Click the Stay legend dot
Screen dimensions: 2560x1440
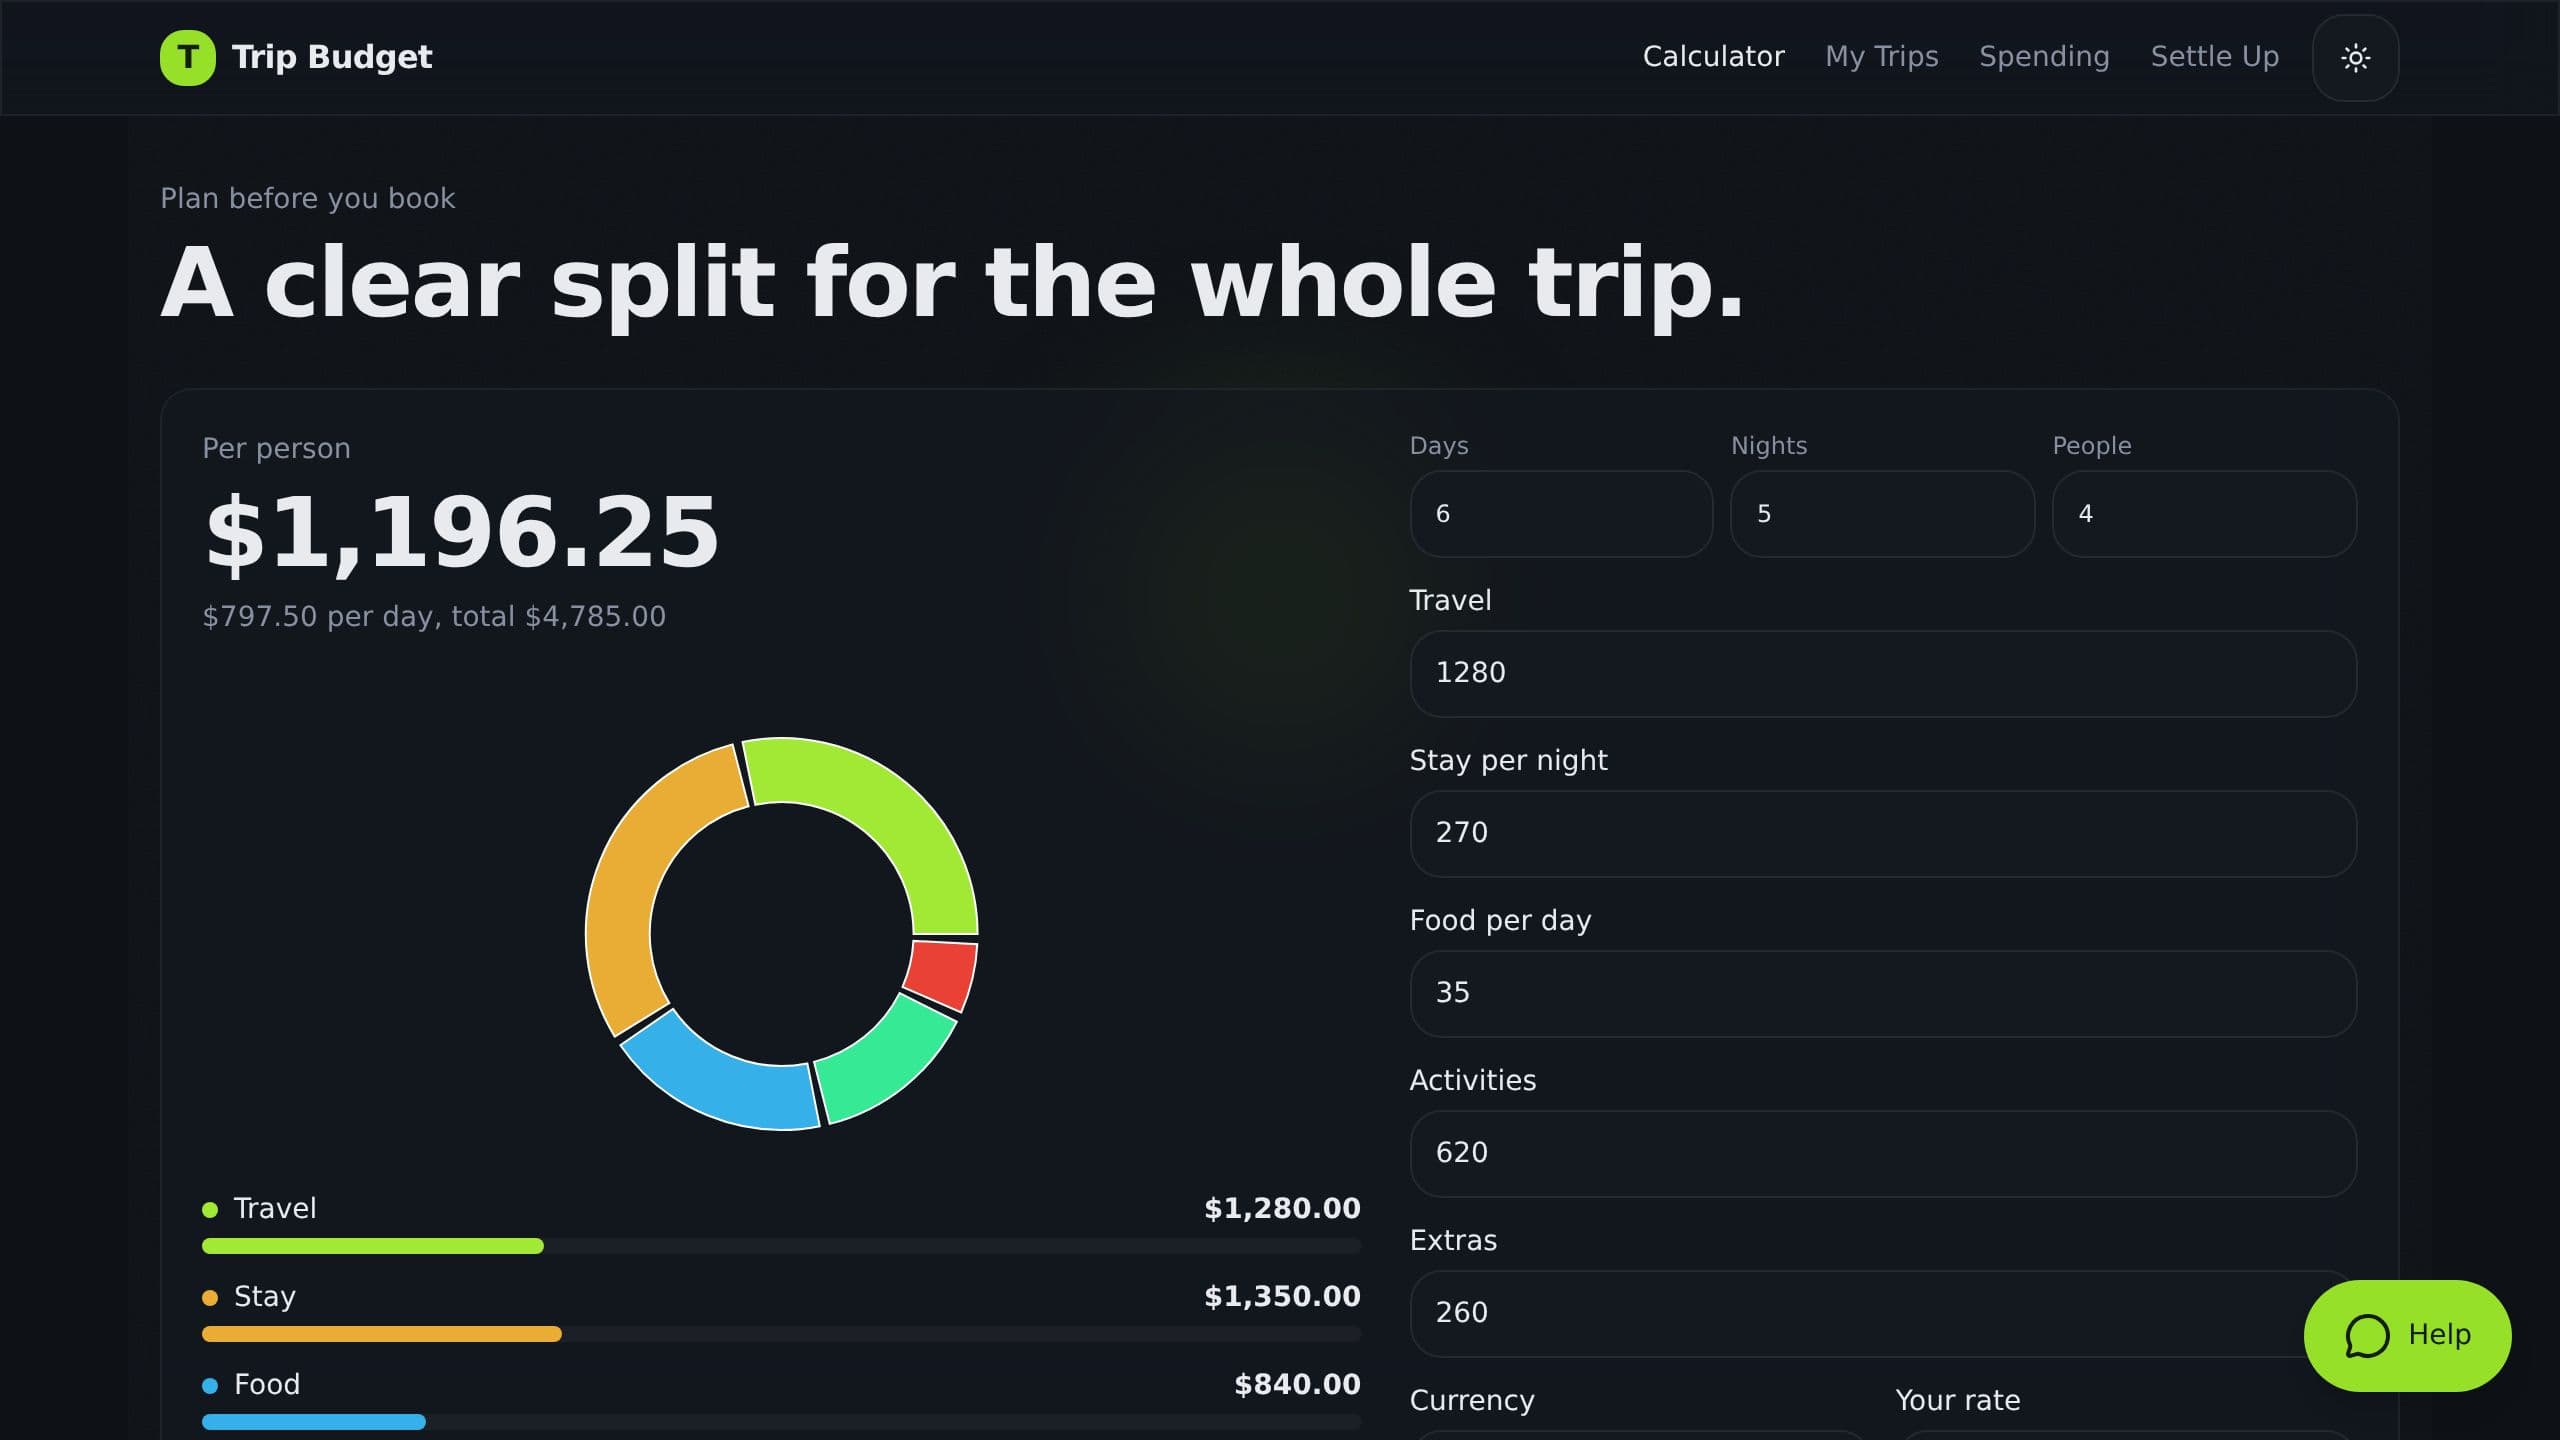pos(210,1298)
